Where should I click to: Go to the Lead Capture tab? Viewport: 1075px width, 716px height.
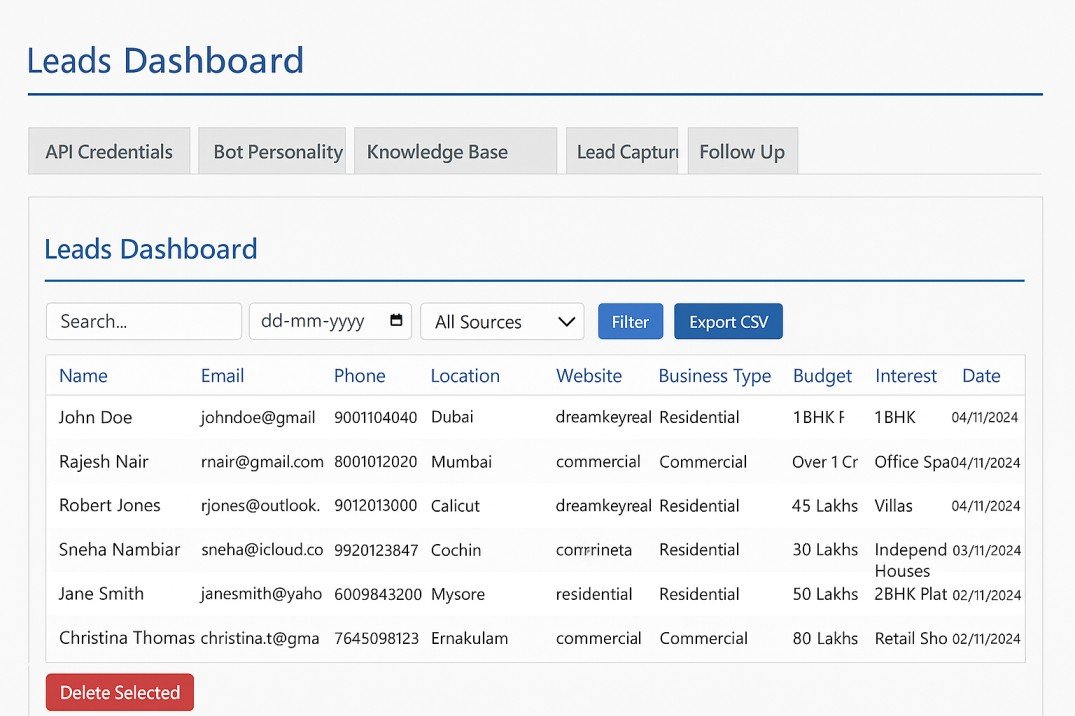622,152
